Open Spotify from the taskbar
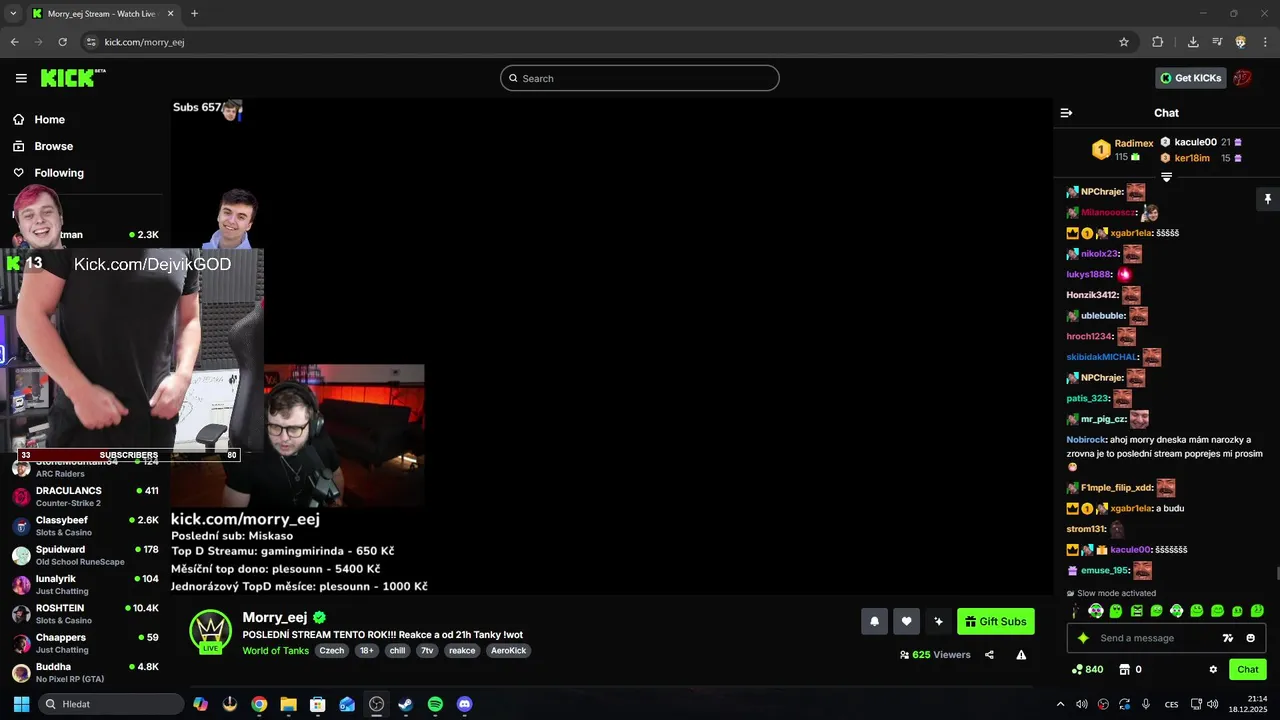The image size is (1280, 720). 435,704
